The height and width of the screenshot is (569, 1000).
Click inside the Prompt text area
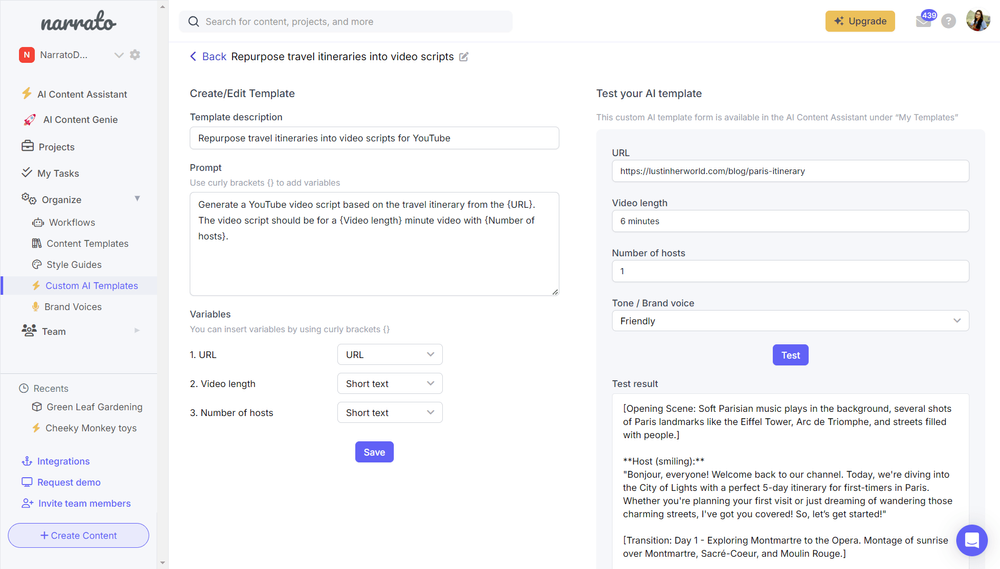pyautogui.click(x=374, y=244)
